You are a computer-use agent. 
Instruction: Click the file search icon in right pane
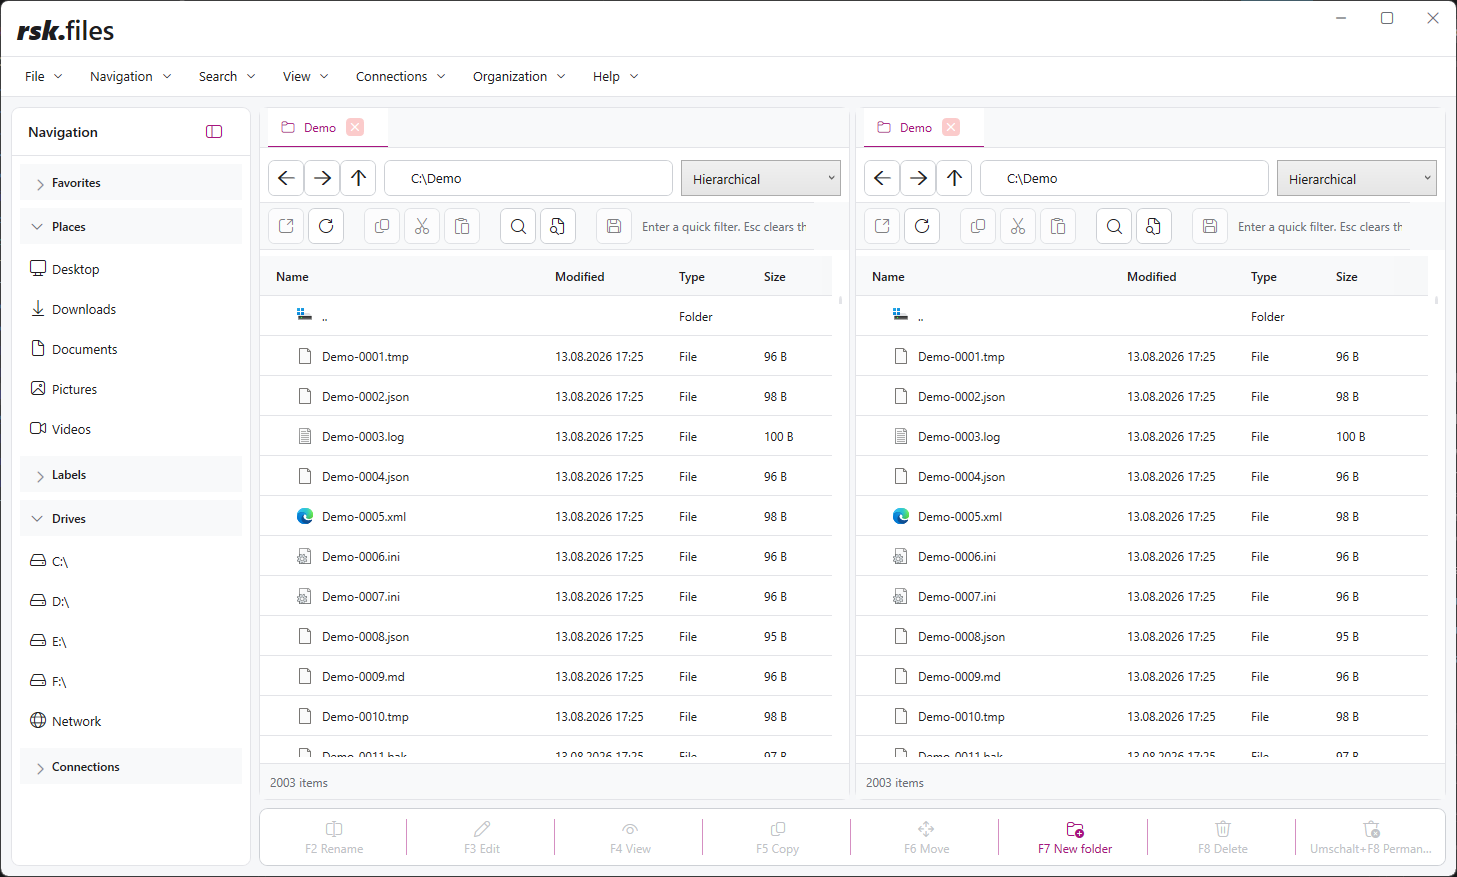(1154, 226)
